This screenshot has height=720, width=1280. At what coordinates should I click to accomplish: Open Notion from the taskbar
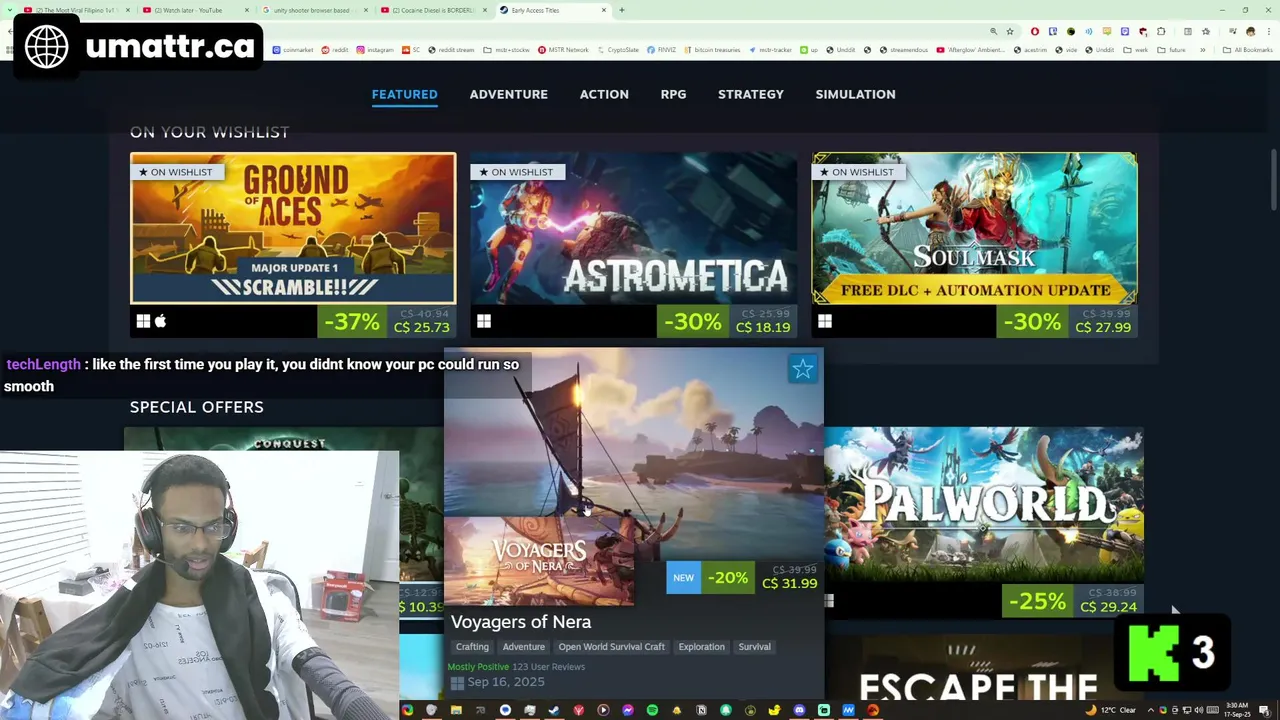point(701,710)
